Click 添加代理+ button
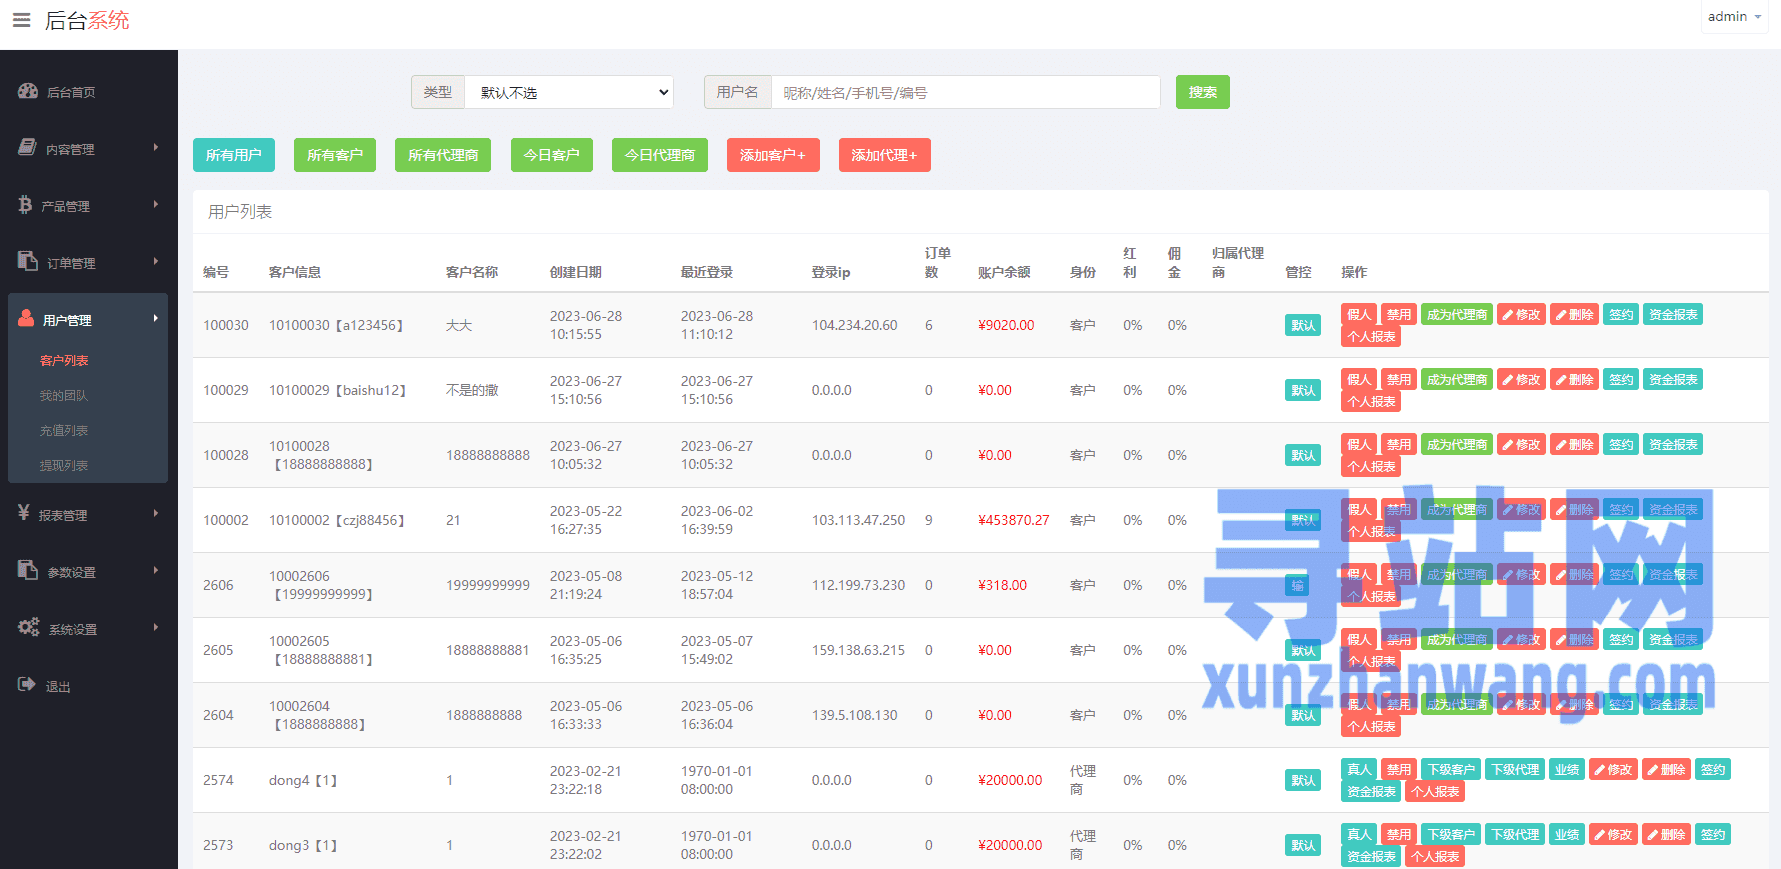 click(884, 155)
